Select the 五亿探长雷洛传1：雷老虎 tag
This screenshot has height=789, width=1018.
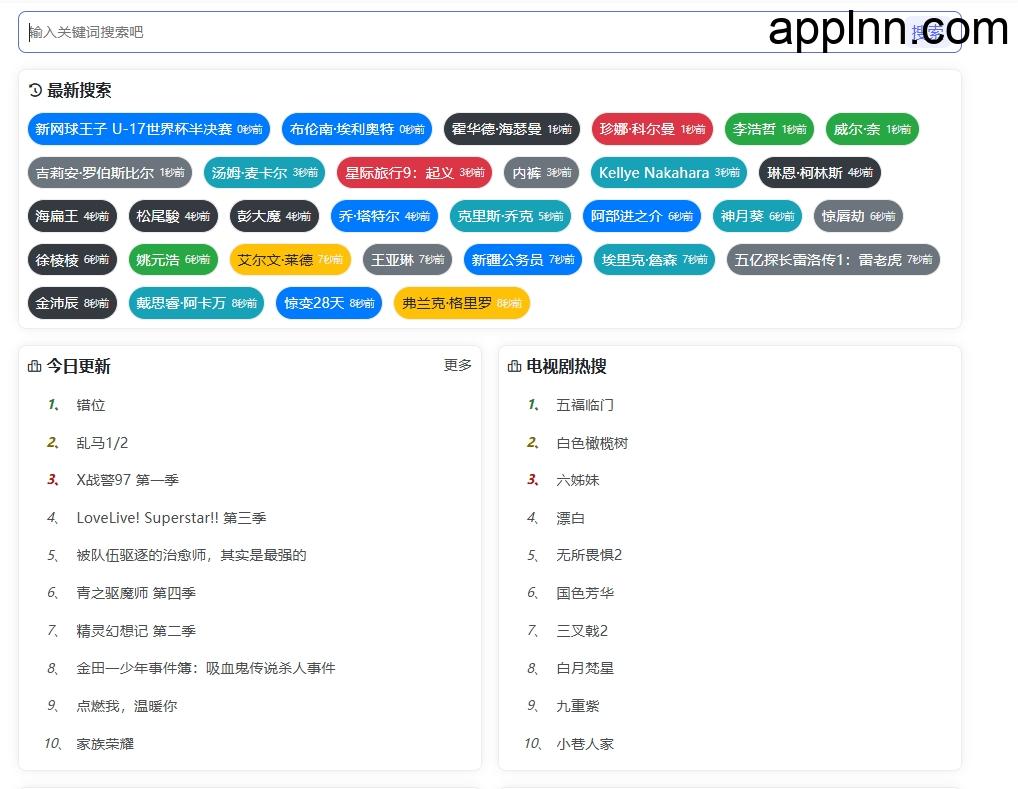click(834, 260)
